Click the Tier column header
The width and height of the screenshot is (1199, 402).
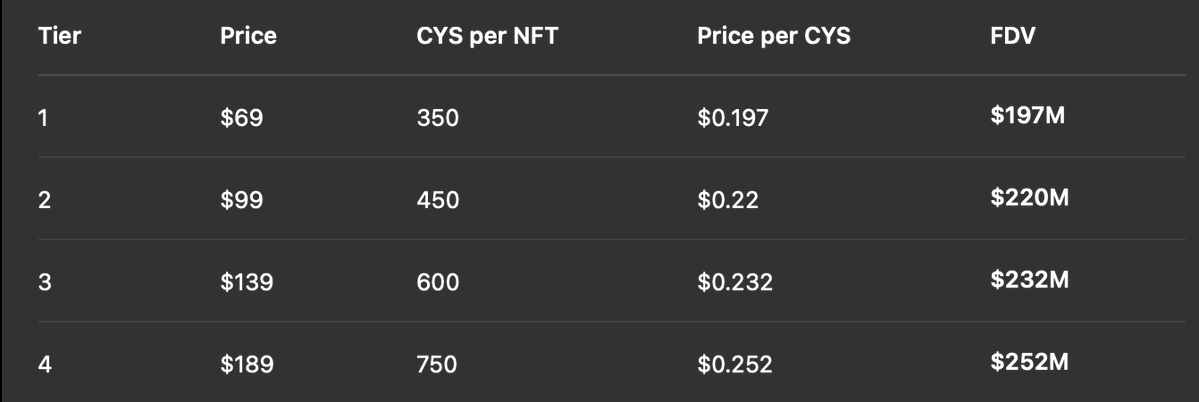tap(59, 36)
